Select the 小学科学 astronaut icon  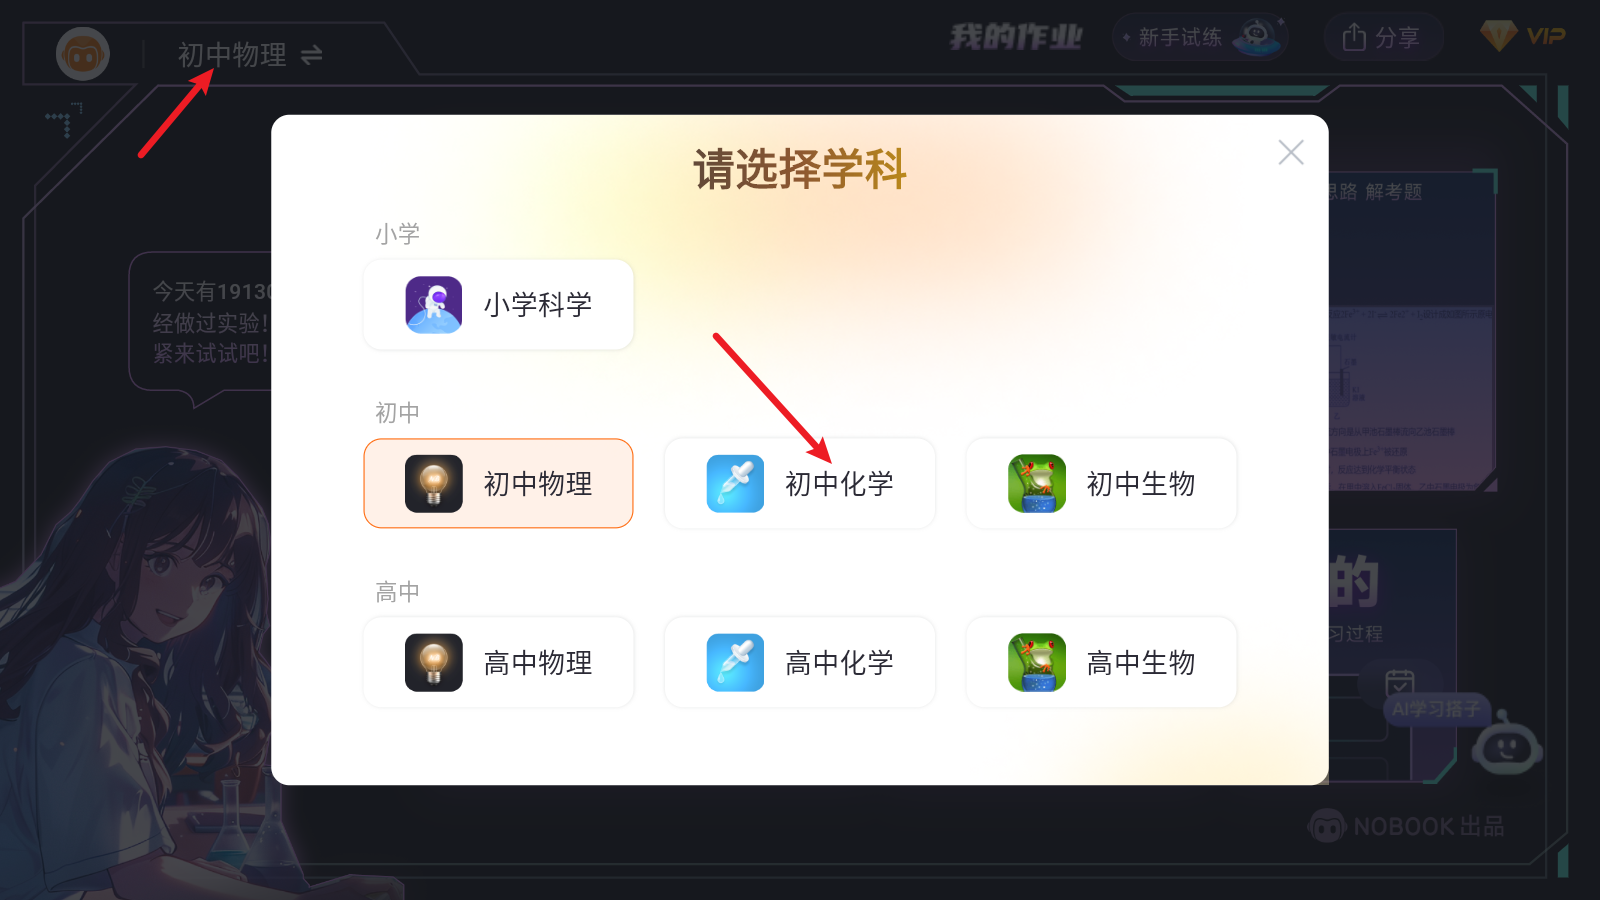pyautogui.click(x=433, y=305)
